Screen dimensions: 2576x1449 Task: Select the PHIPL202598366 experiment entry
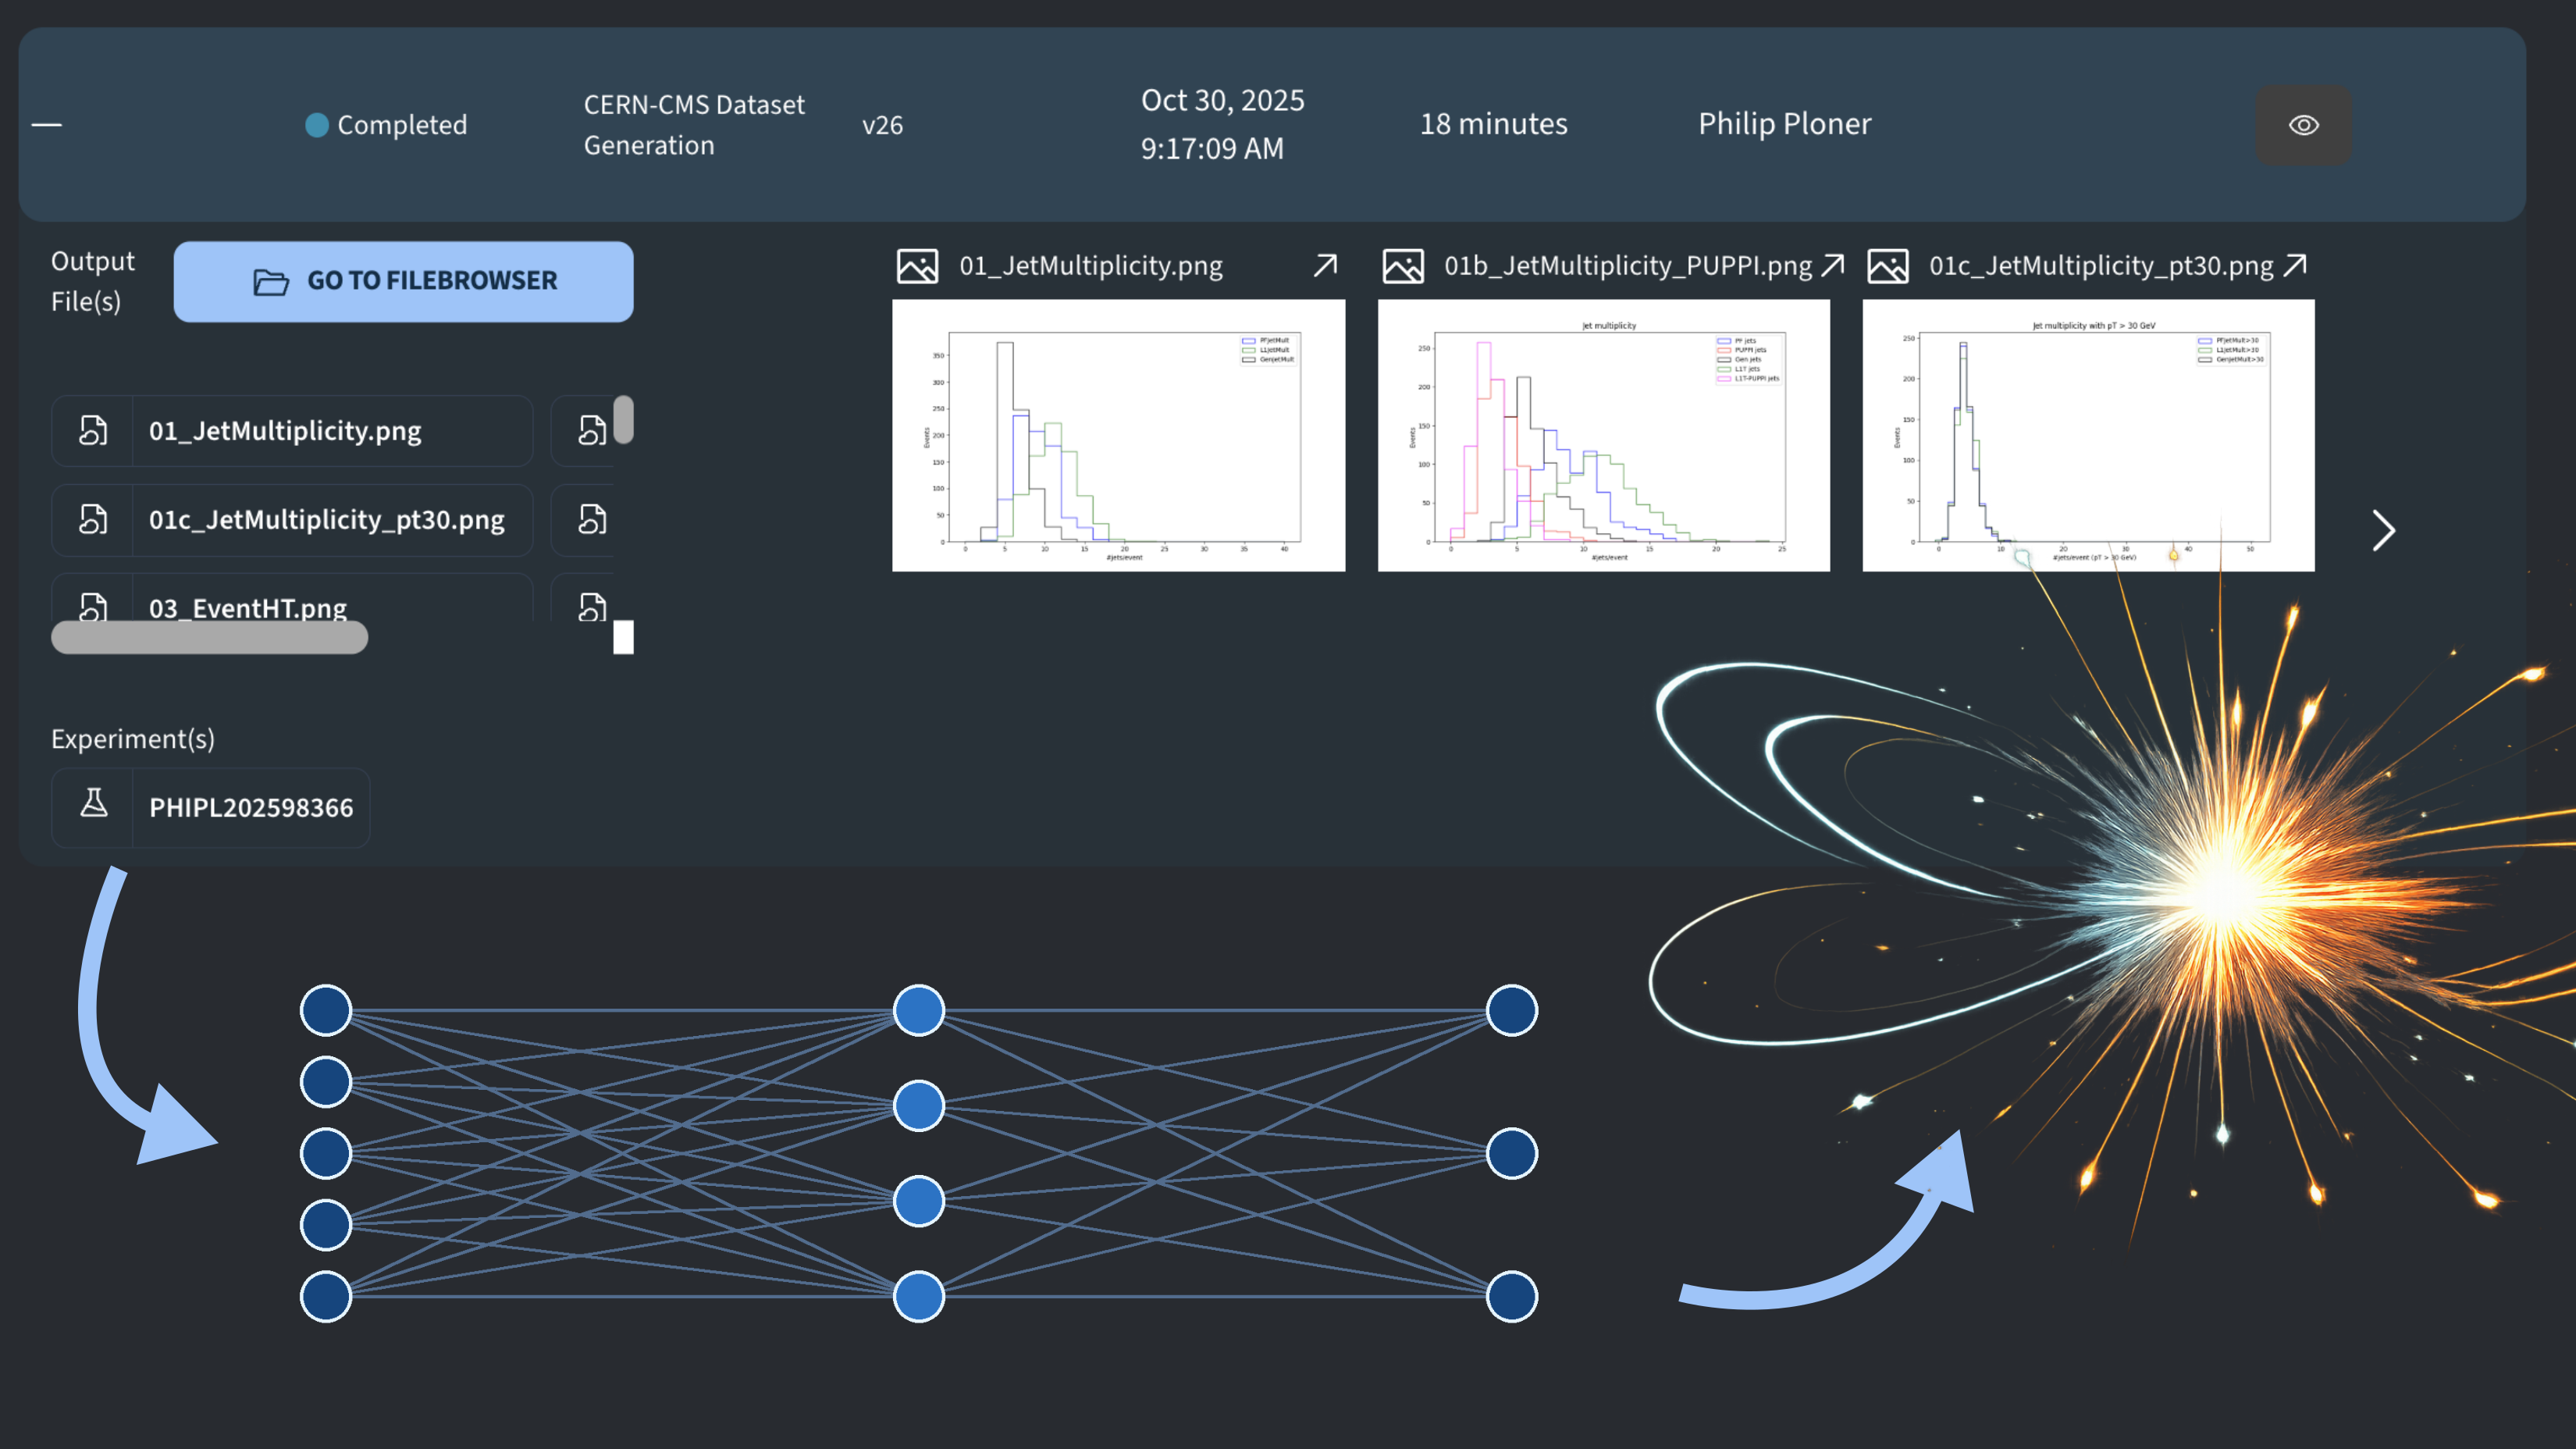click(x=250, y=807)
